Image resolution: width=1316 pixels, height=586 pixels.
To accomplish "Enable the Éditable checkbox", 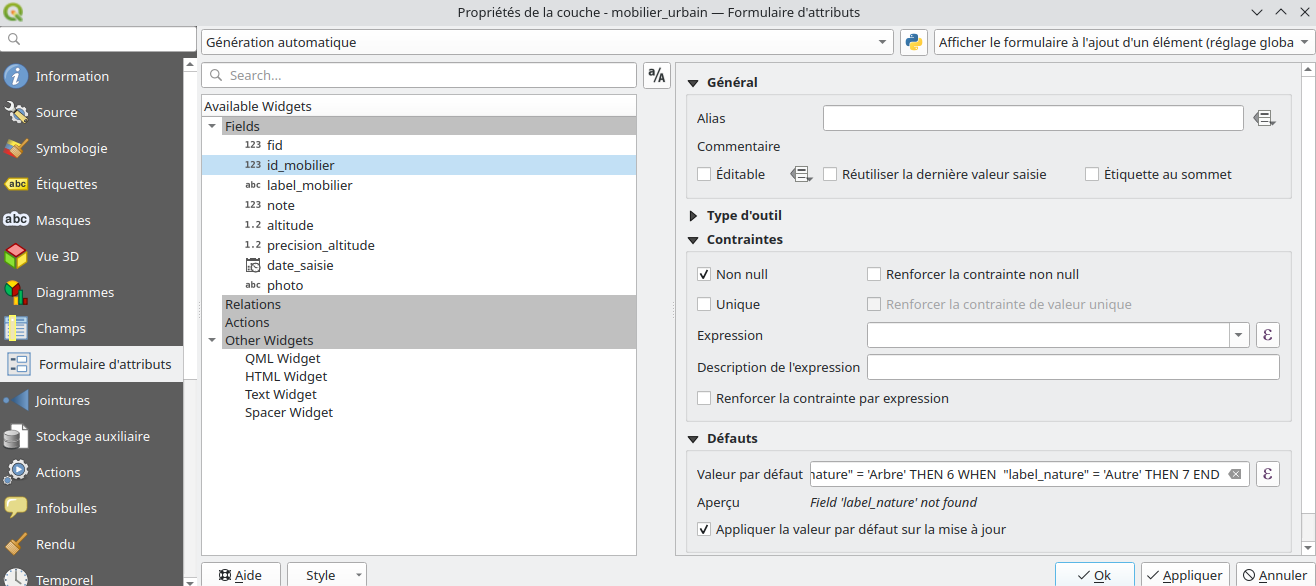I will point(705,174).
